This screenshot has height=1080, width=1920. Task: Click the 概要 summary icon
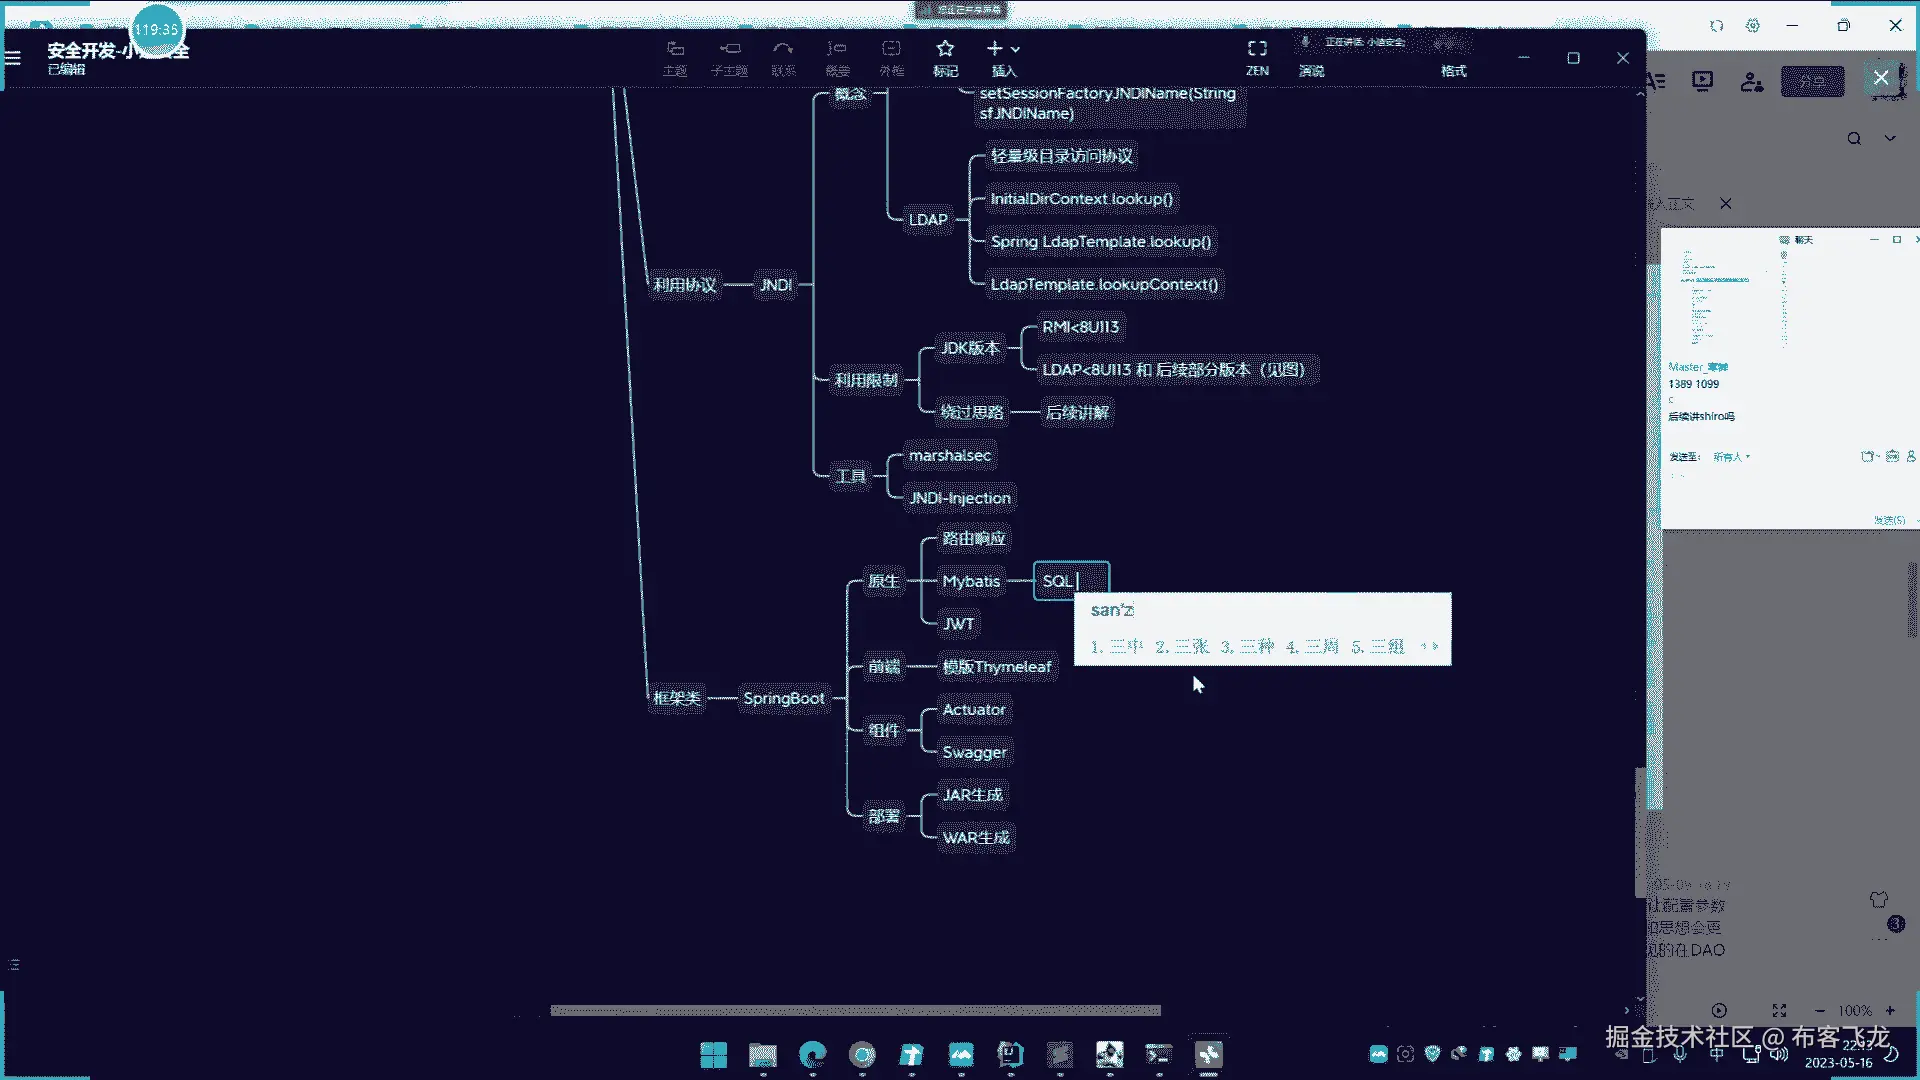tap(837, 50)
